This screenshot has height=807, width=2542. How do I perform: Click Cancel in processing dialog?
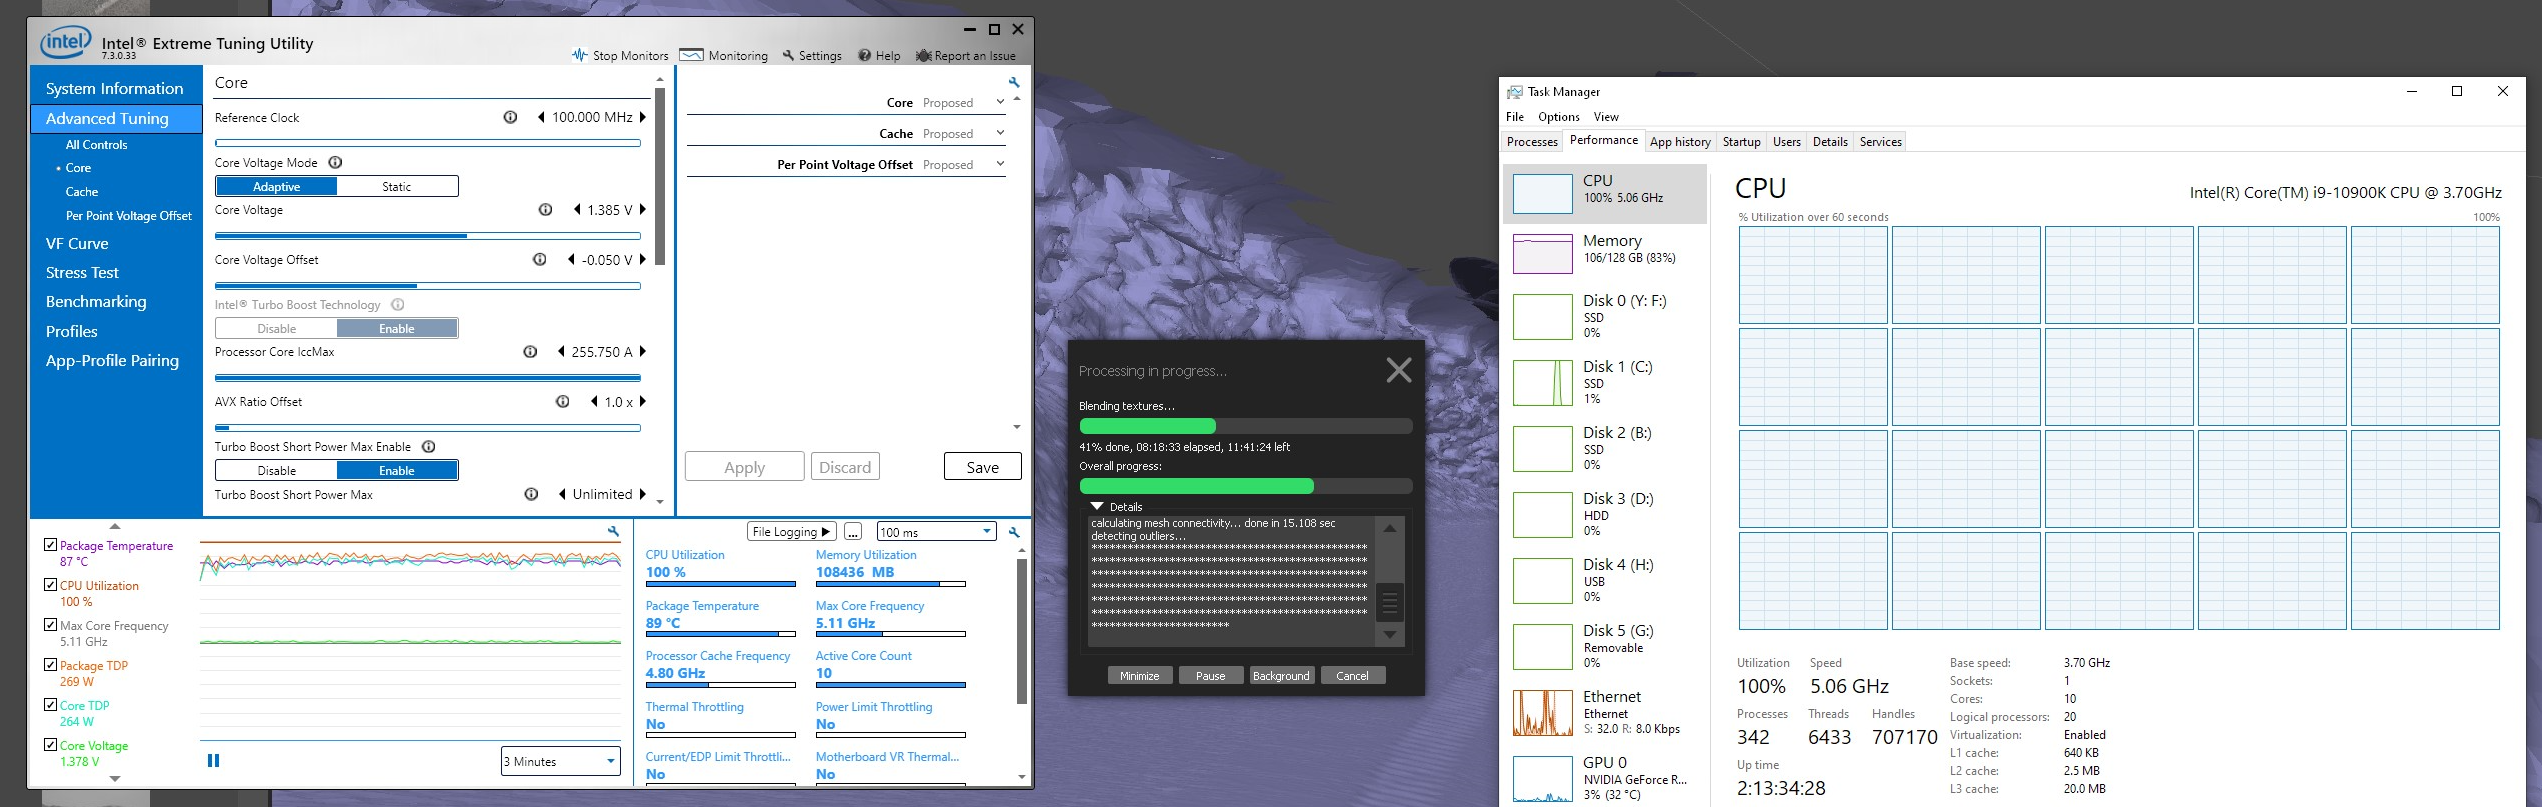[1352, 676]
